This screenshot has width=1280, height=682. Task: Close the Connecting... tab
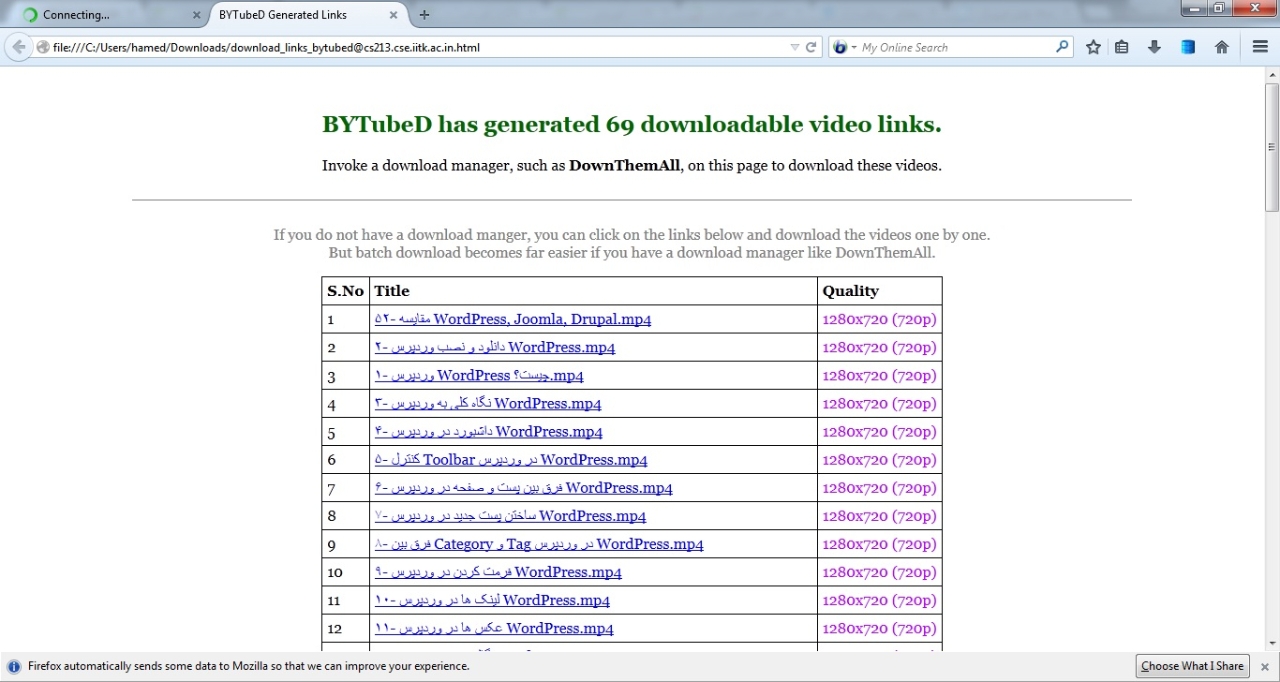[x=196, y=15]
